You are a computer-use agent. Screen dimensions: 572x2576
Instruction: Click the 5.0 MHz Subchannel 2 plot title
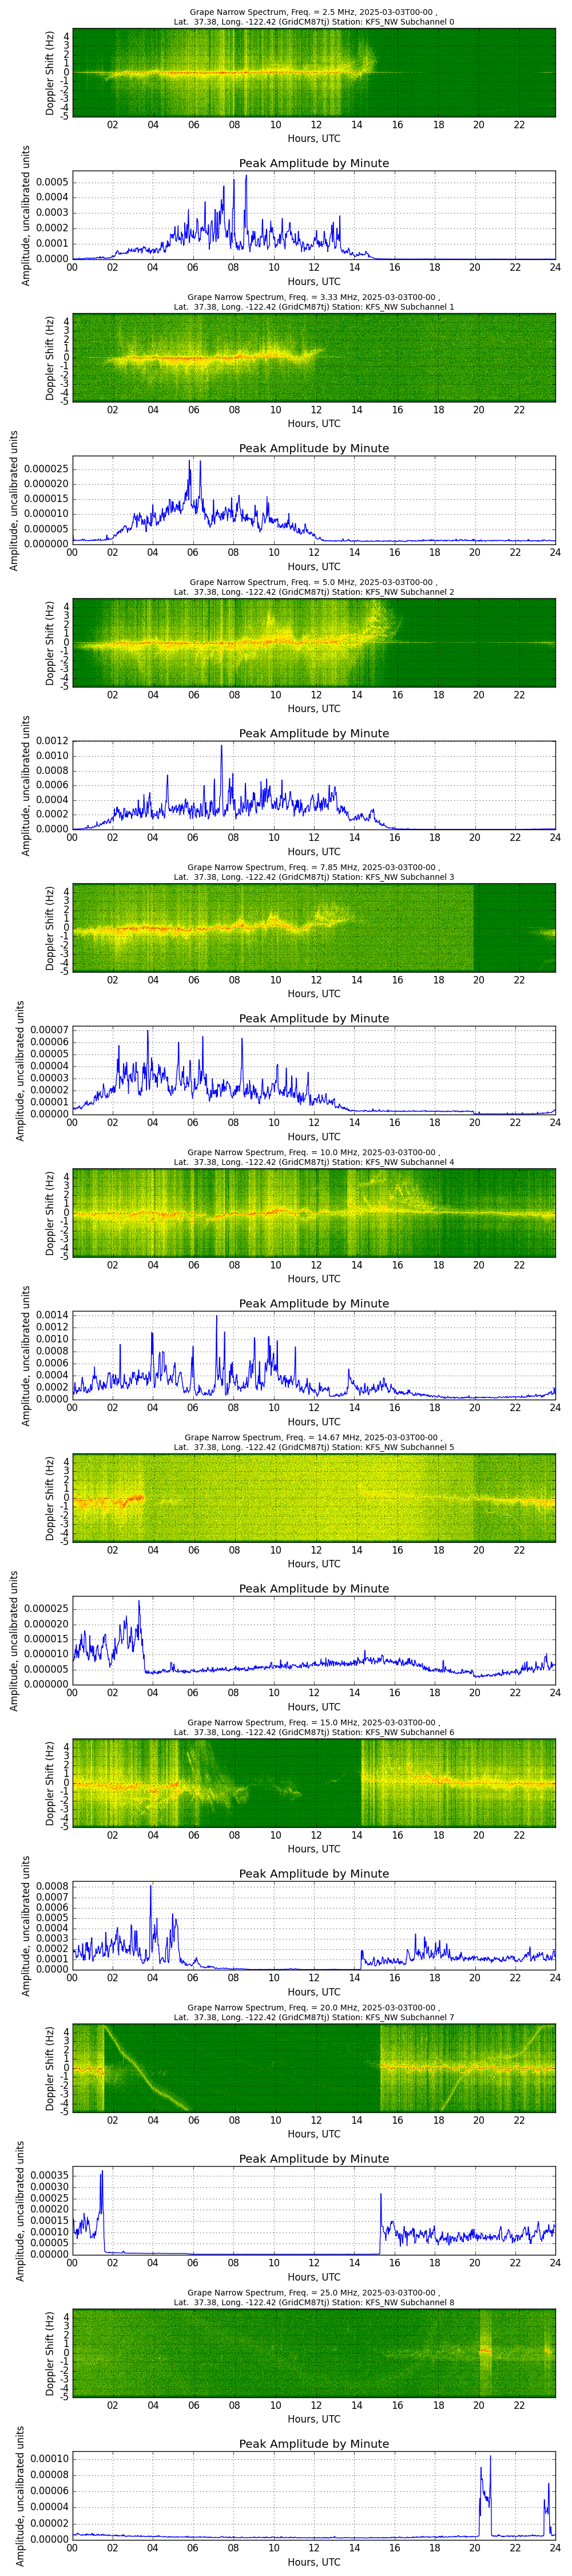(313, 587)
